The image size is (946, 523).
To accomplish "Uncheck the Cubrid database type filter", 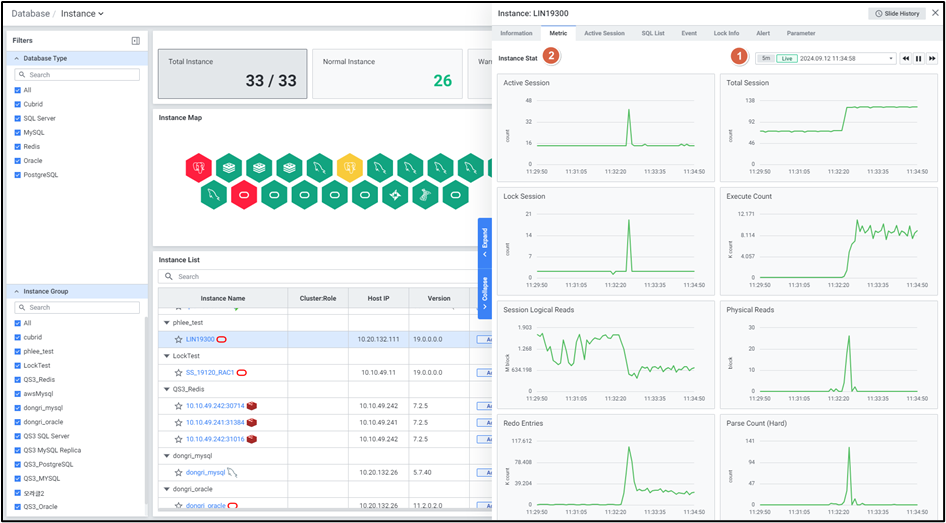I will [x=17, y=104].
